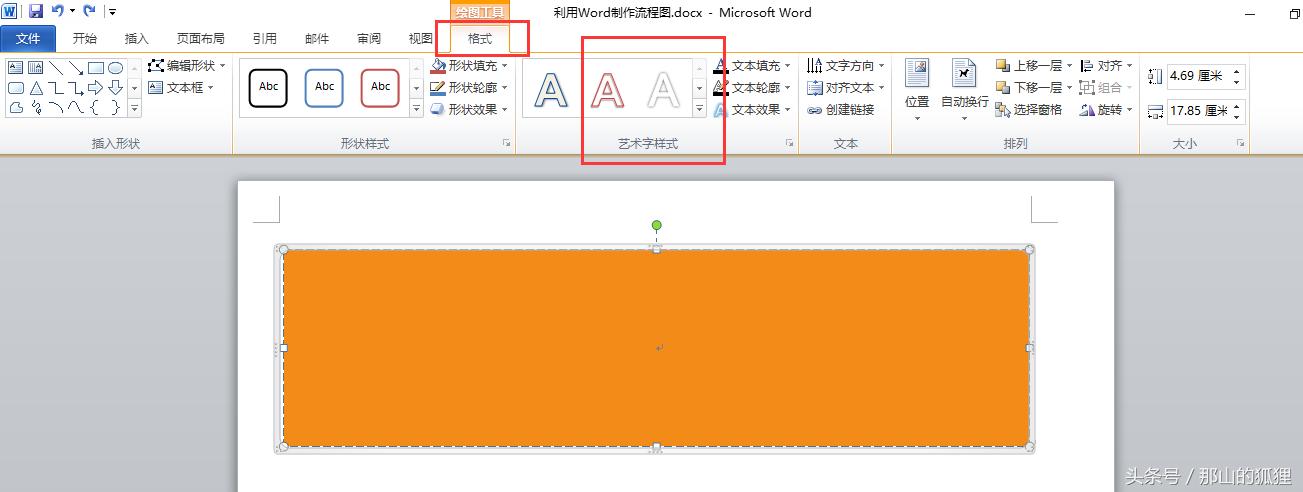The width and height of the screenshot is (1303, 492).
Task: Apply the blue WordArt style A
Action: coord(551,89)
